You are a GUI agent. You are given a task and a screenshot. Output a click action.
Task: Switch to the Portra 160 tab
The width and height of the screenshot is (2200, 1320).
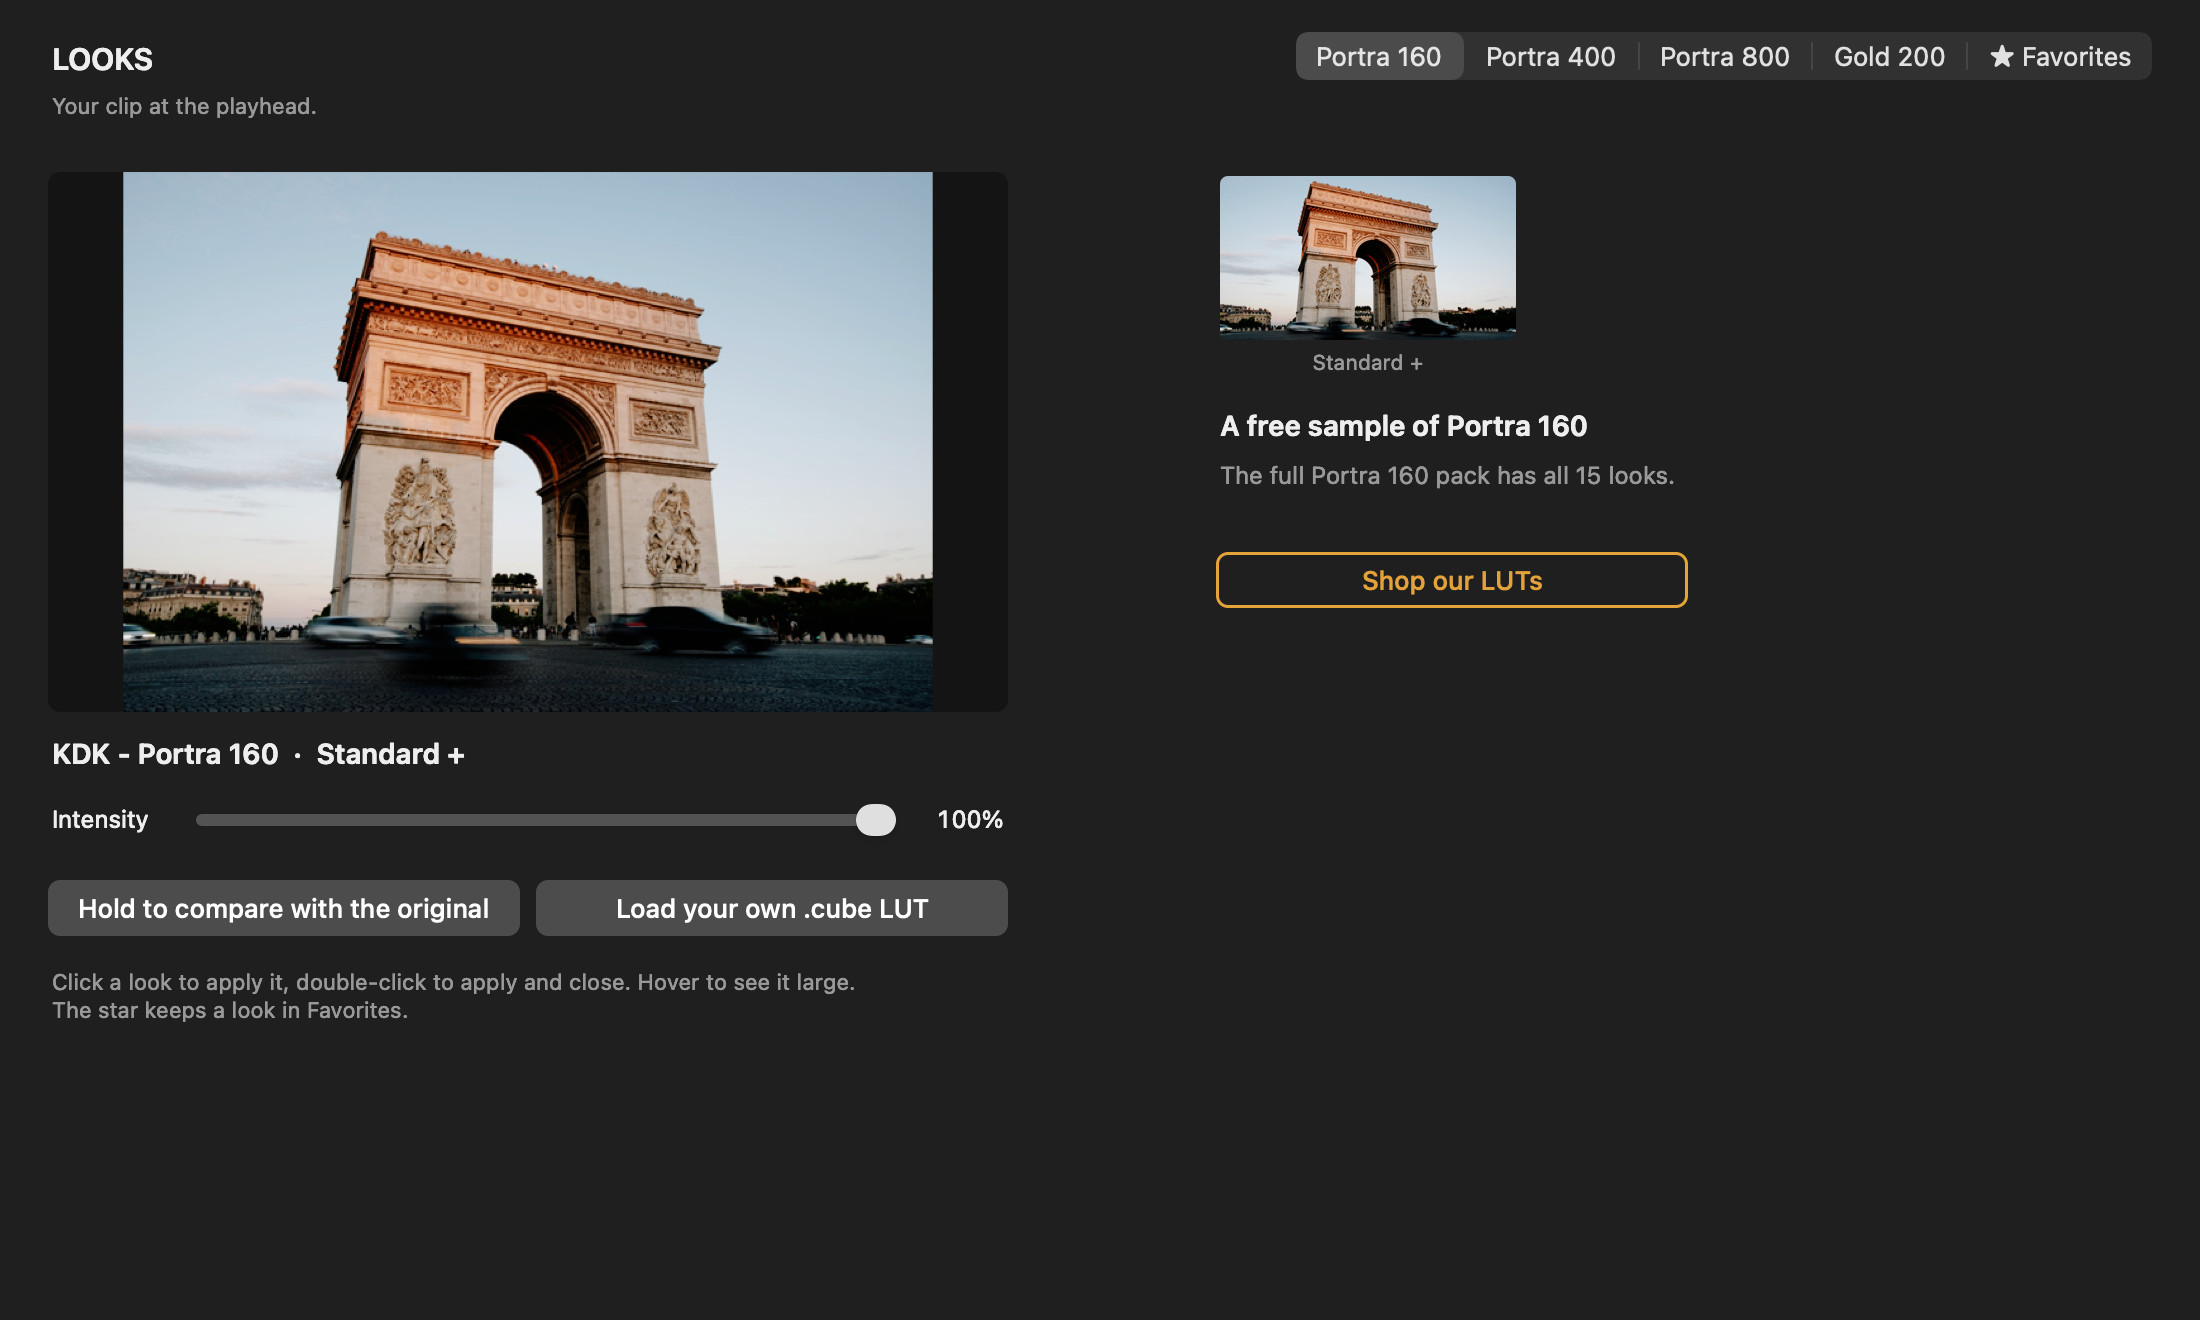pos(1379,57)
